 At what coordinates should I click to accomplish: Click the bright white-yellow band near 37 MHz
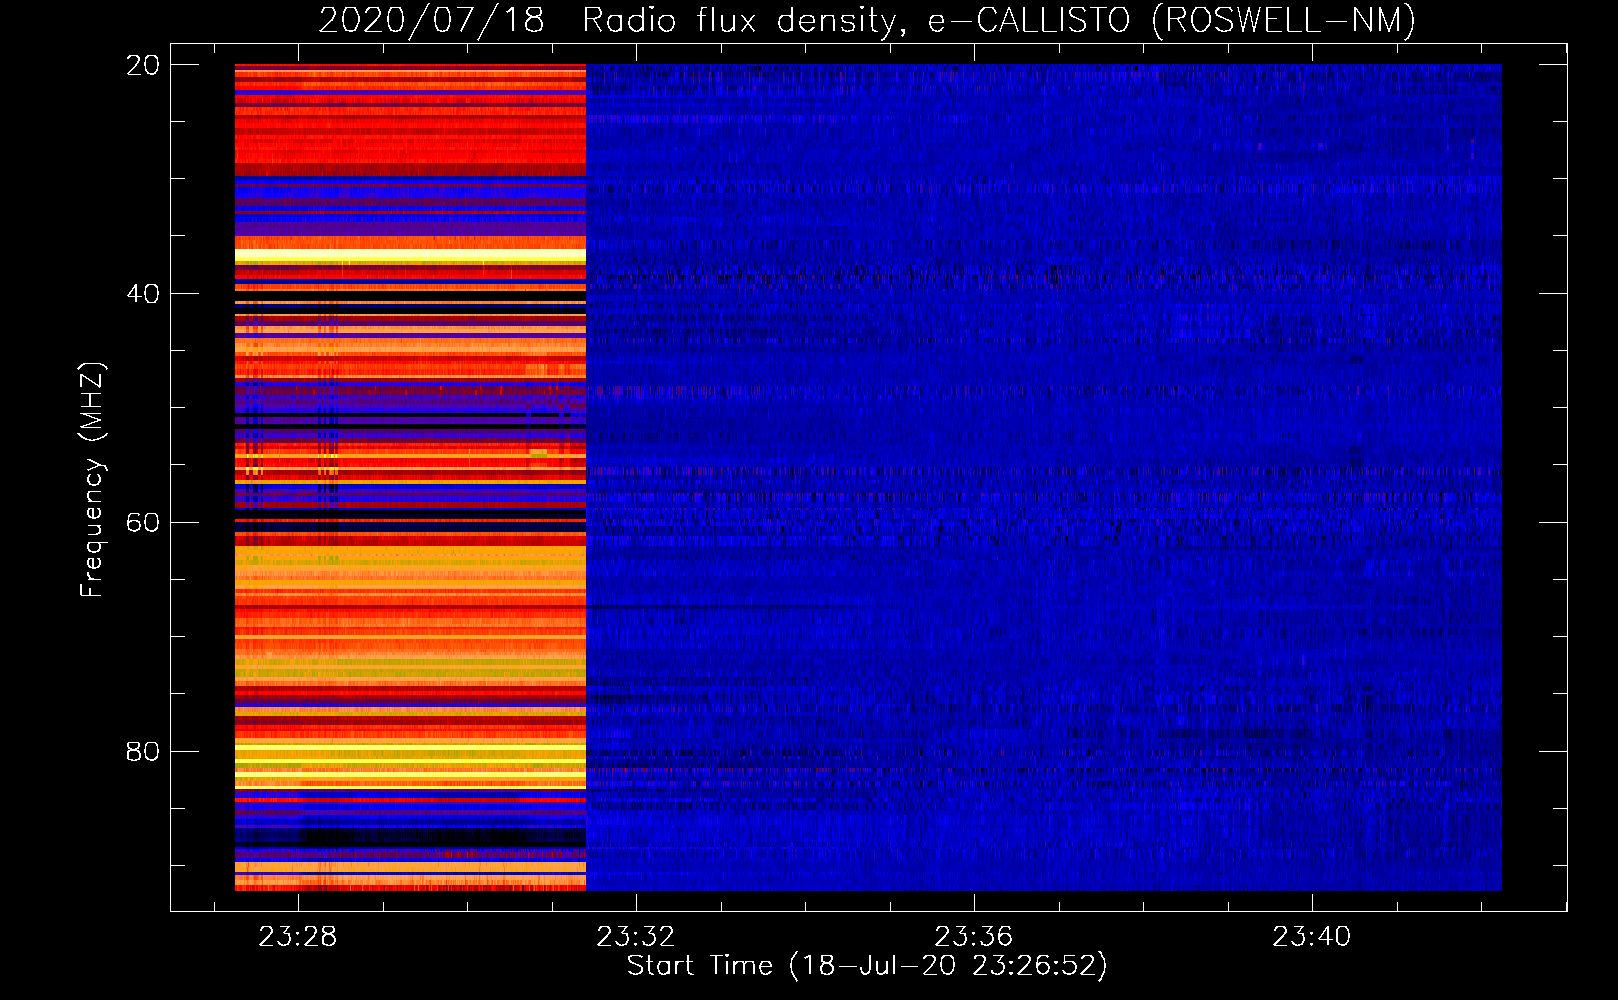point(410,257)
